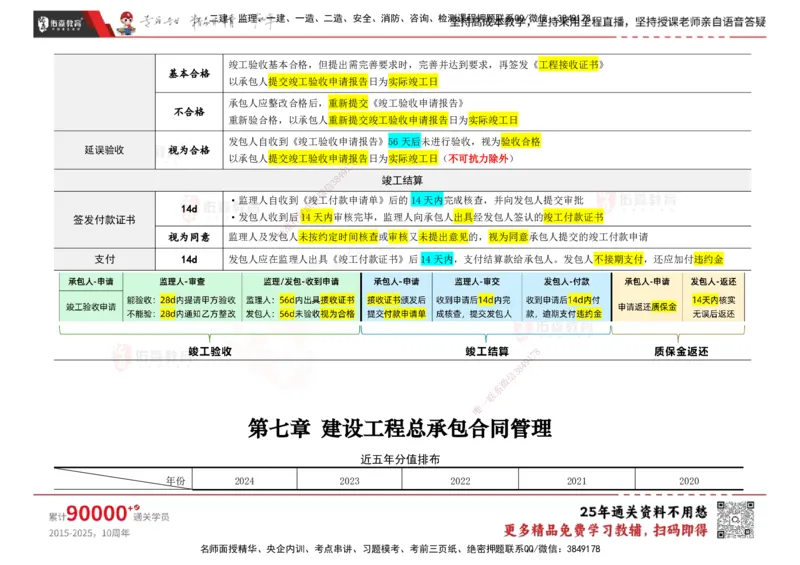Click the 发包人-付款 flowchart header
The height and width of the screenshot is (565, 800).
566,281
